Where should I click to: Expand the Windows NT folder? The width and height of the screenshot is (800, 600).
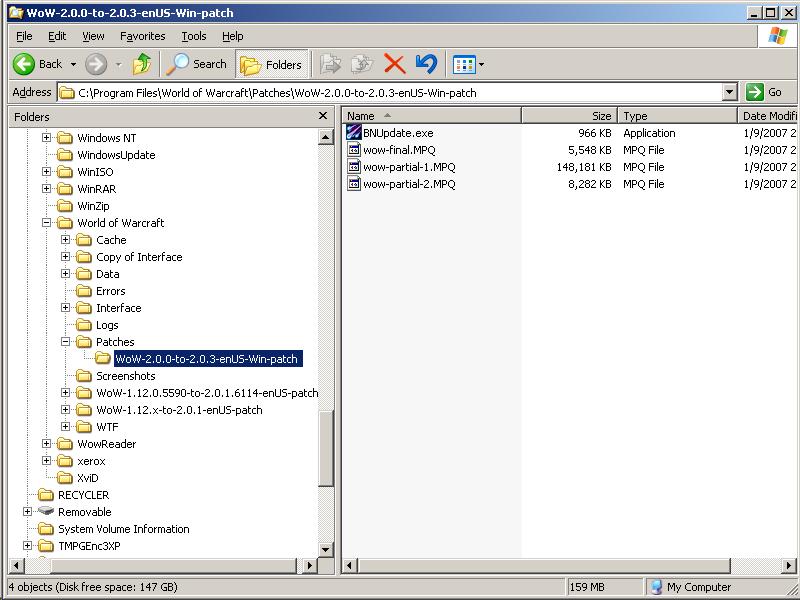[46, 137]
